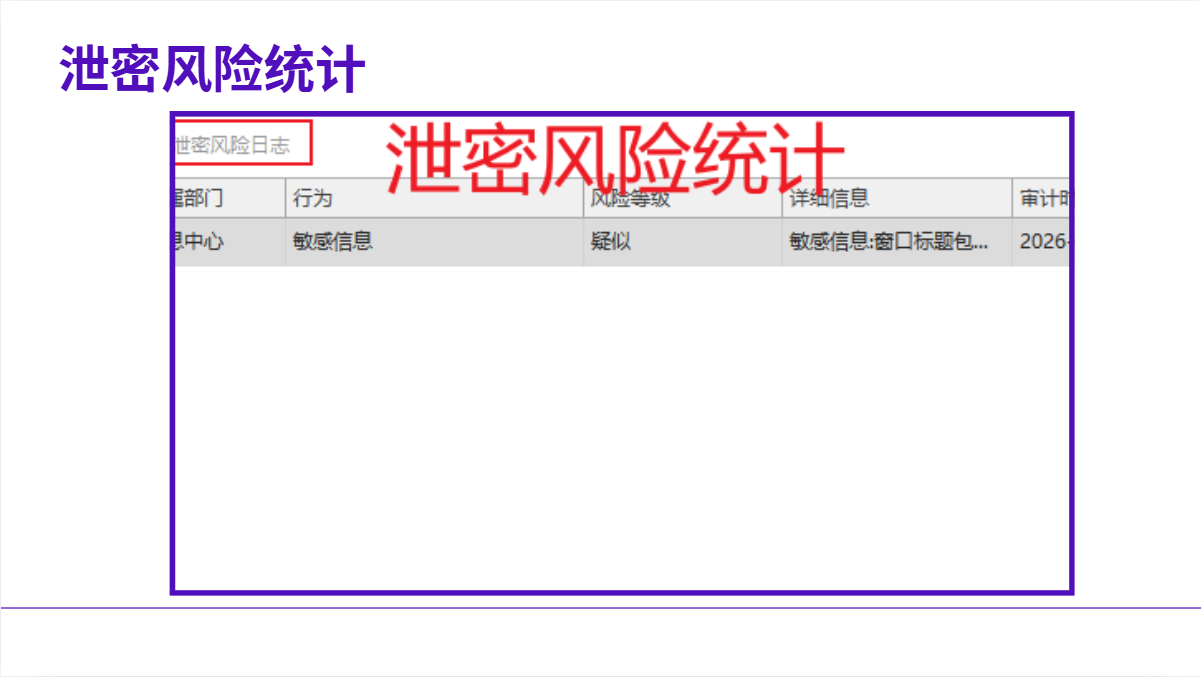Click the purple slide title 泄密风险统计
The image size is (1201, 677).
click(x=212, y=69)
